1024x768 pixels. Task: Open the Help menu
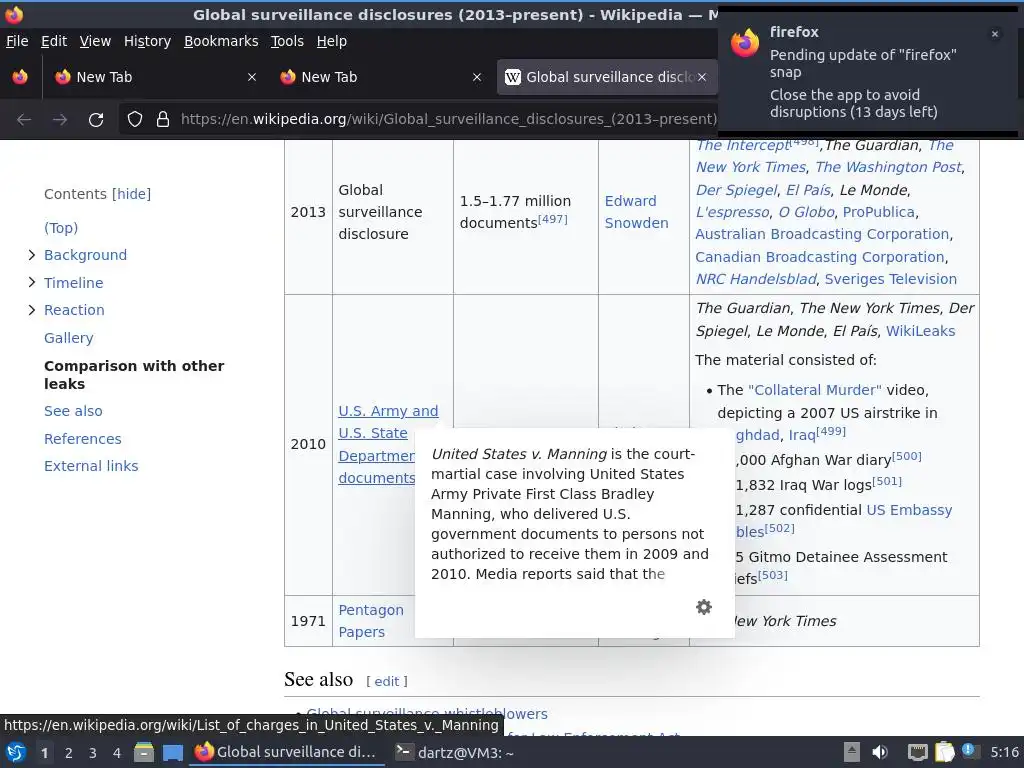tap(332, 41)
